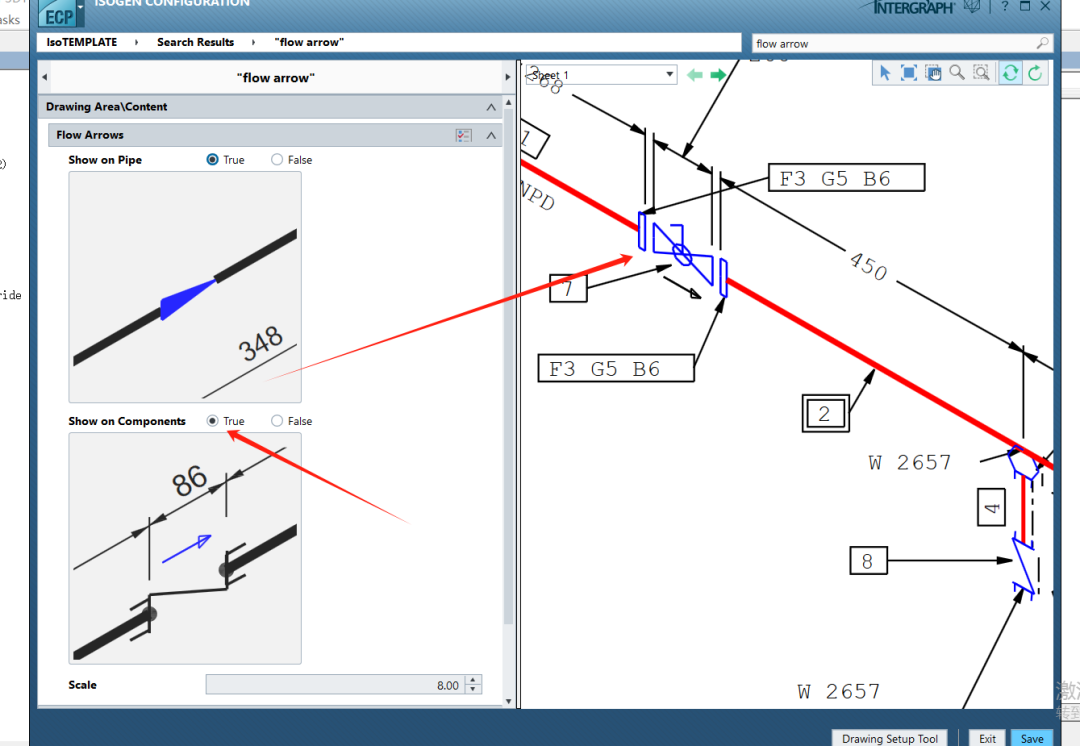Click the Intergraph logo

913,8
